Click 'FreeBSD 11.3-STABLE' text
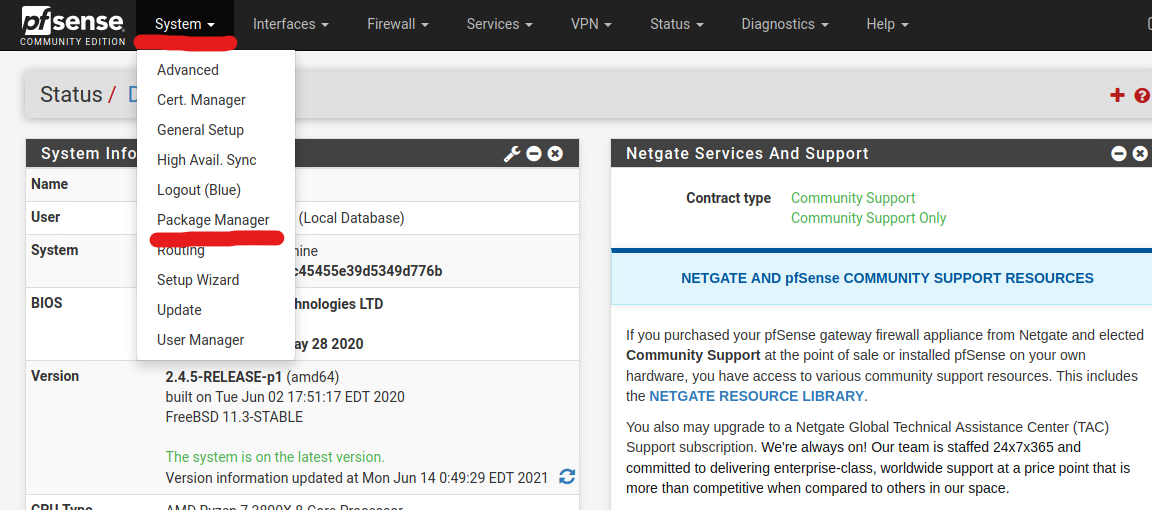The image size is (1152, 510). (234, 417)
